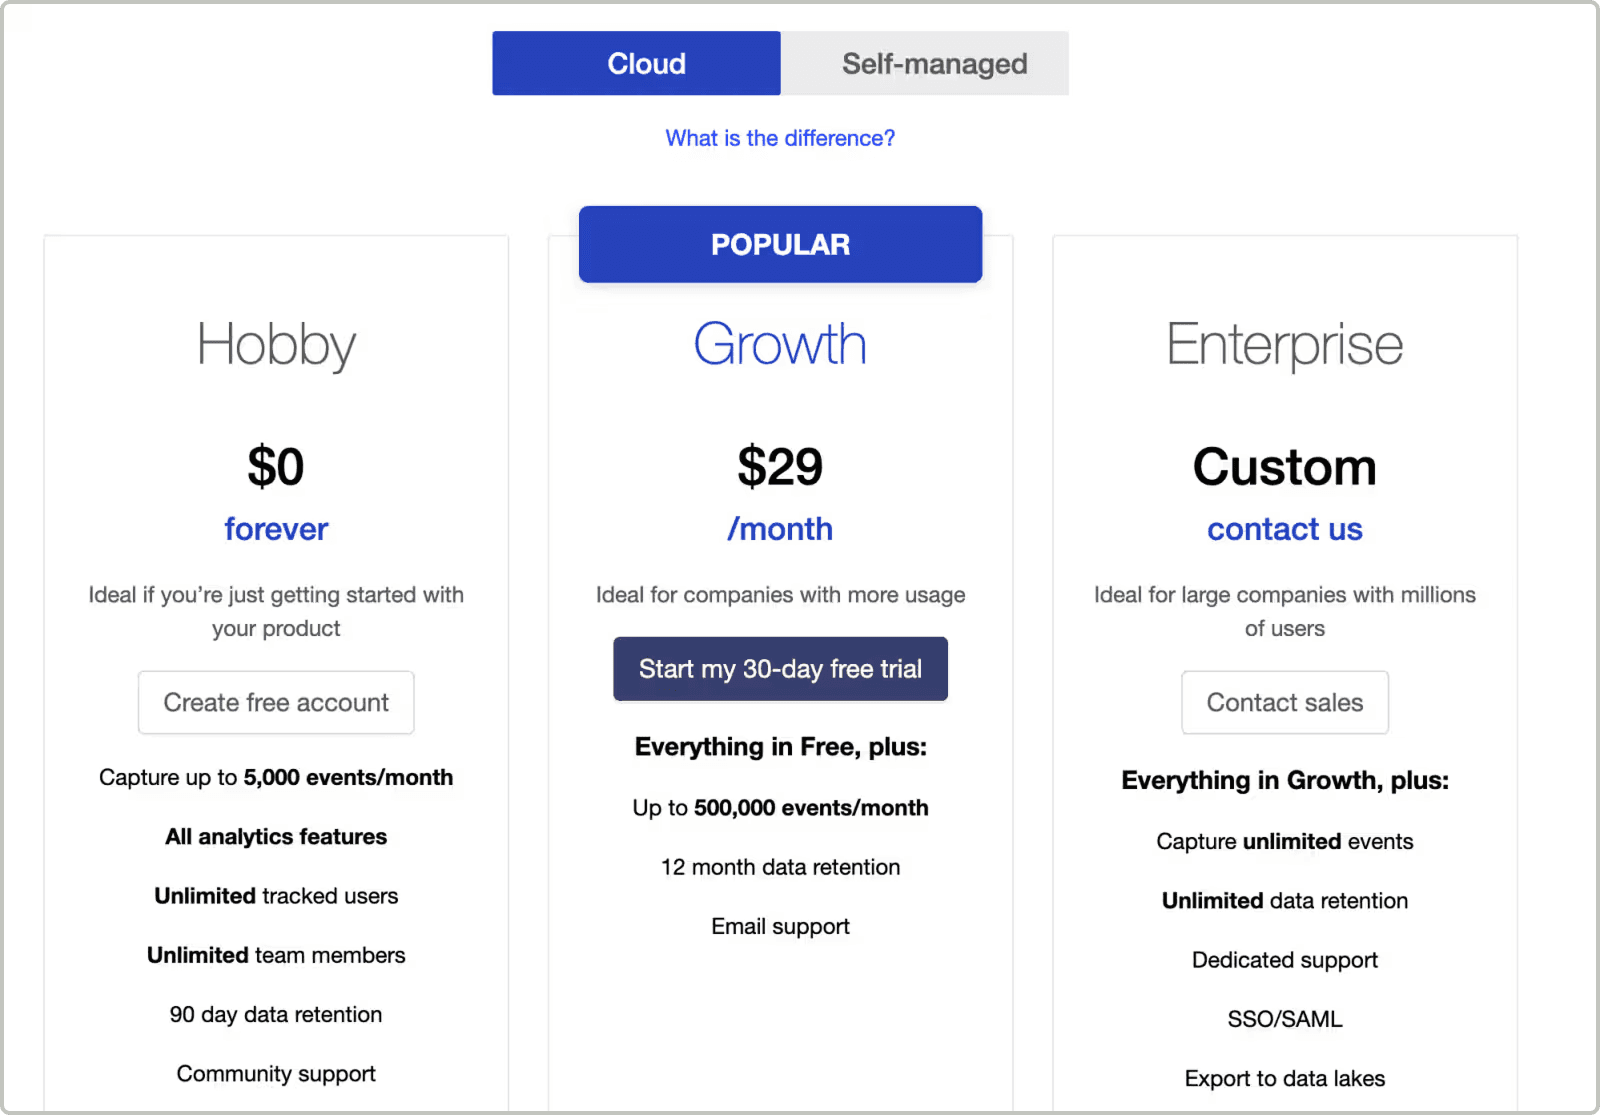Switch to the Cloud pricing tab
Viewport: 1600px width, 1115px height.
pos(636,63)
